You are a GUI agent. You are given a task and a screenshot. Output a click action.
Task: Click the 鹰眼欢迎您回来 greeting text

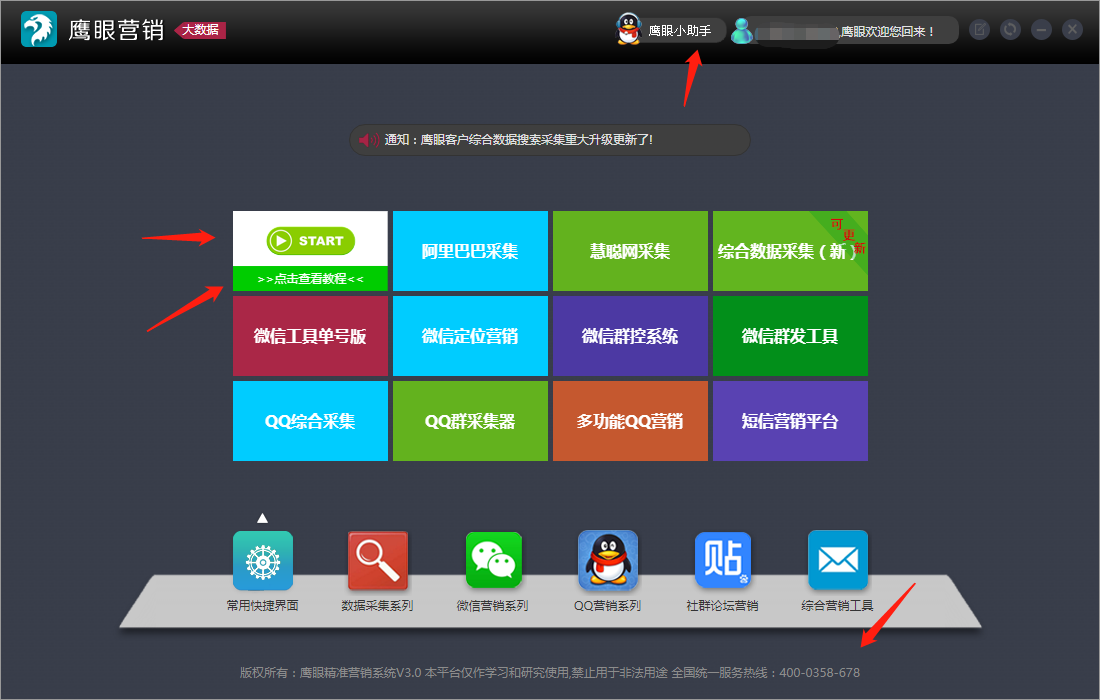coord(887,32)
